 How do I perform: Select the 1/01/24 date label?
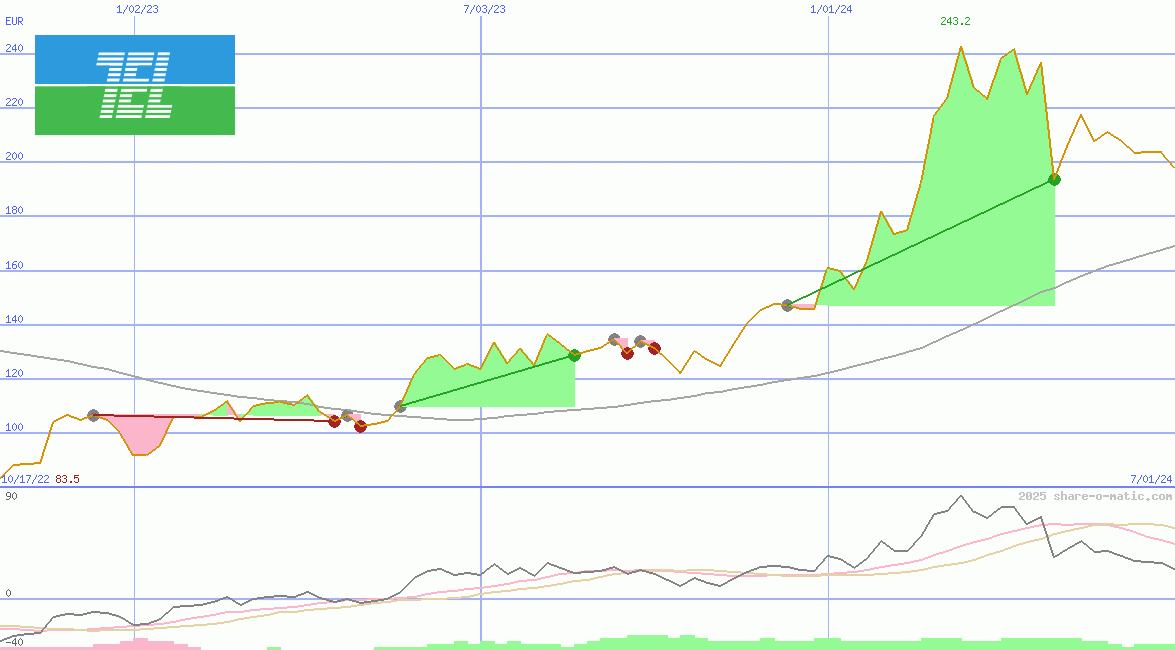pyautogui.click(x=831, y=9)
